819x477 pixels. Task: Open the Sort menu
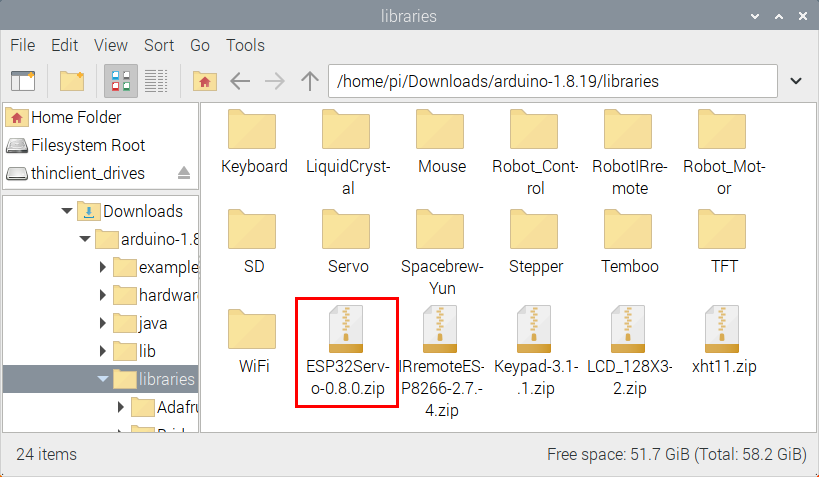158,45
